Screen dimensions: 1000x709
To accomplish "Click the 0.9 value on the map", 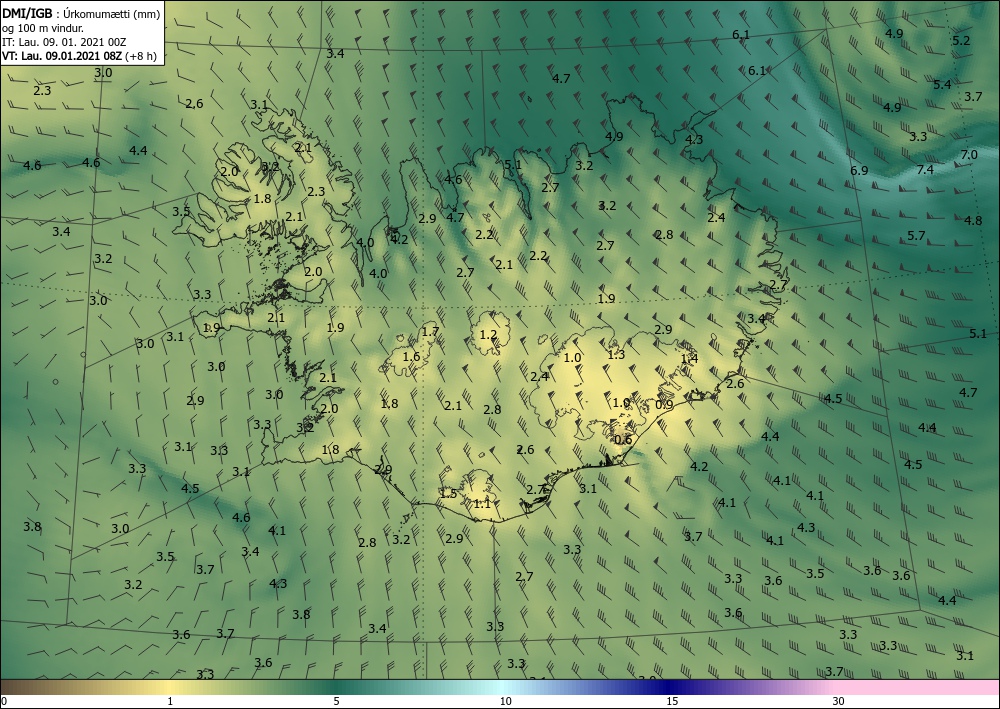I will click(664, 405).
